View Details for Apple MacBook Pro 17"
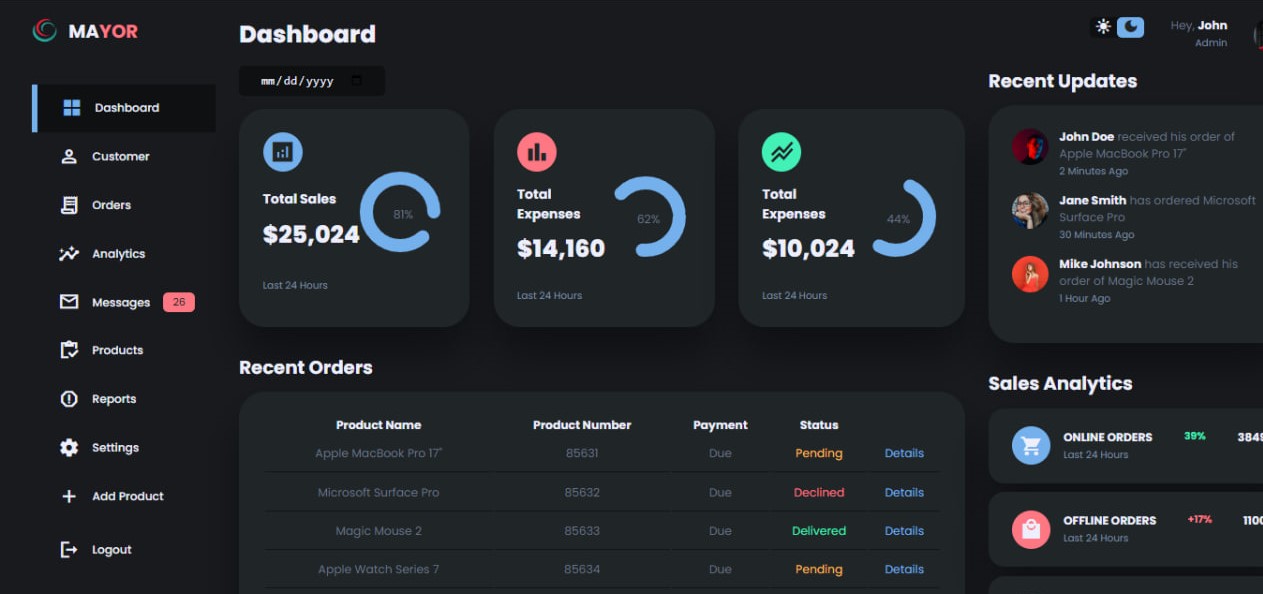Screen dimensions: 1263x594 click(x=904, y=453)
